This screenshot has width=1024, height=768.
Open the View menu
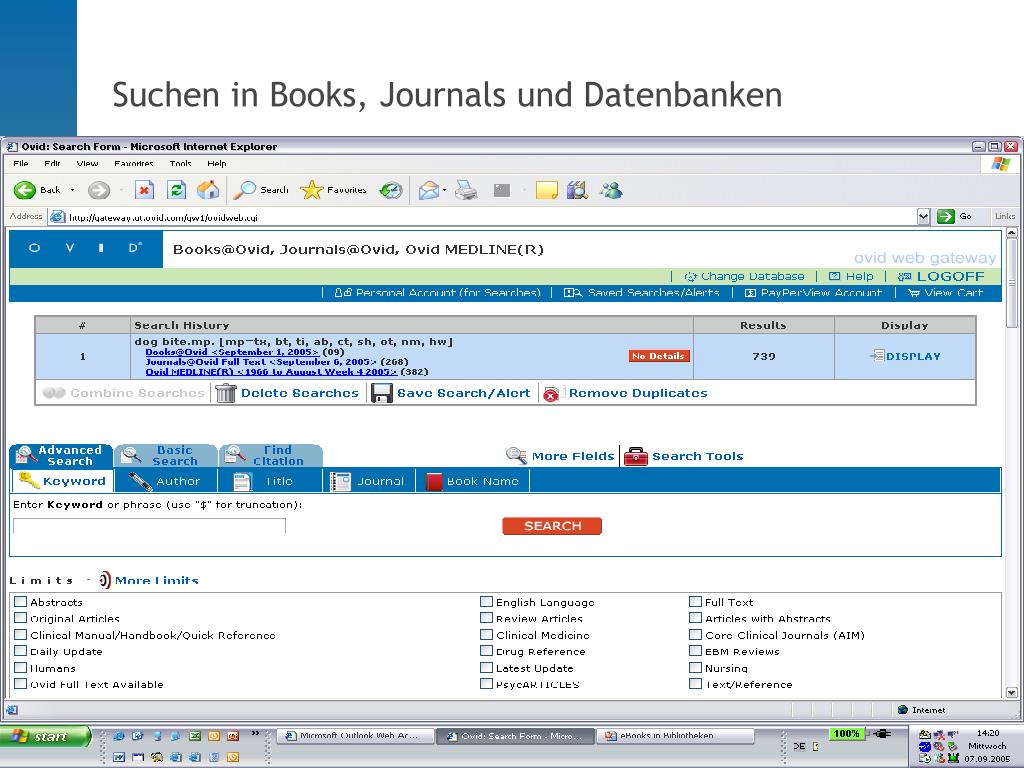(x=88, y=163)
